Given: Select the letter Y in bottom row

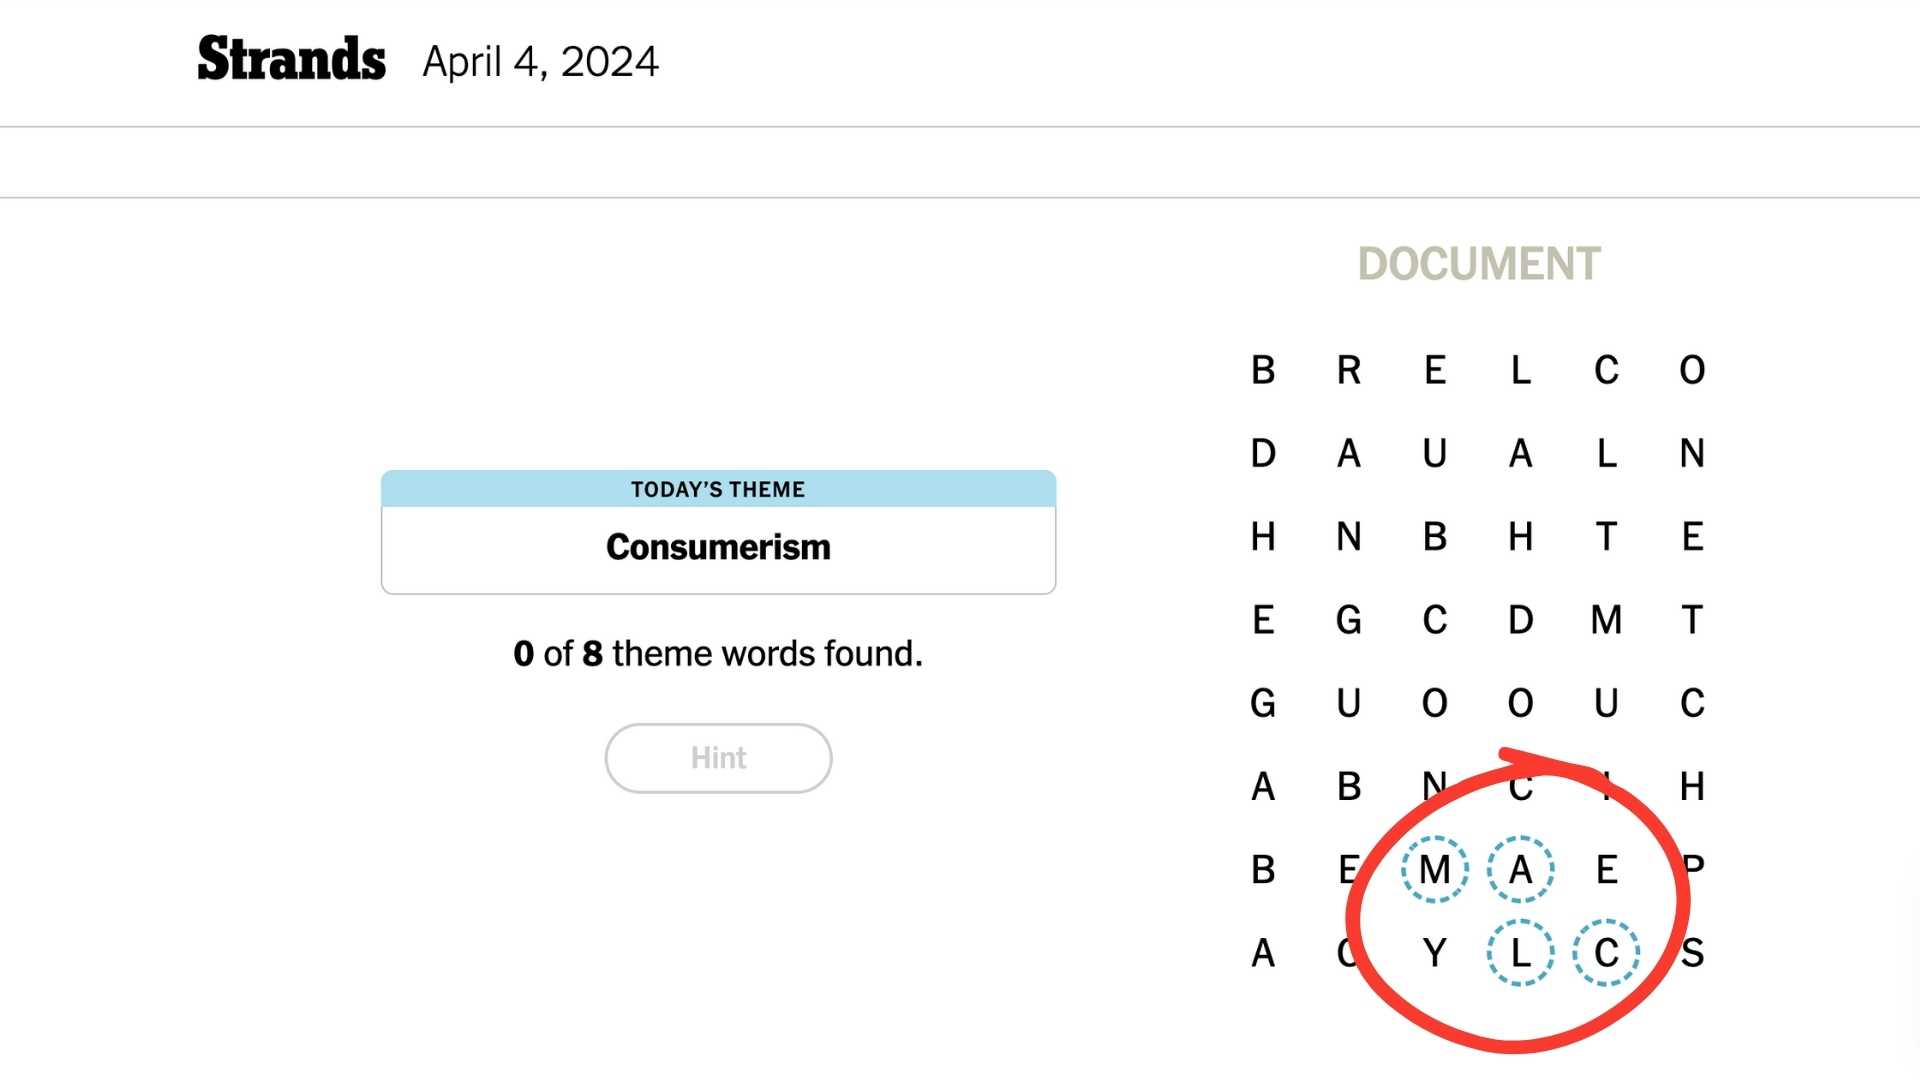Looking at the screenshot, I should click(1434, 953).
